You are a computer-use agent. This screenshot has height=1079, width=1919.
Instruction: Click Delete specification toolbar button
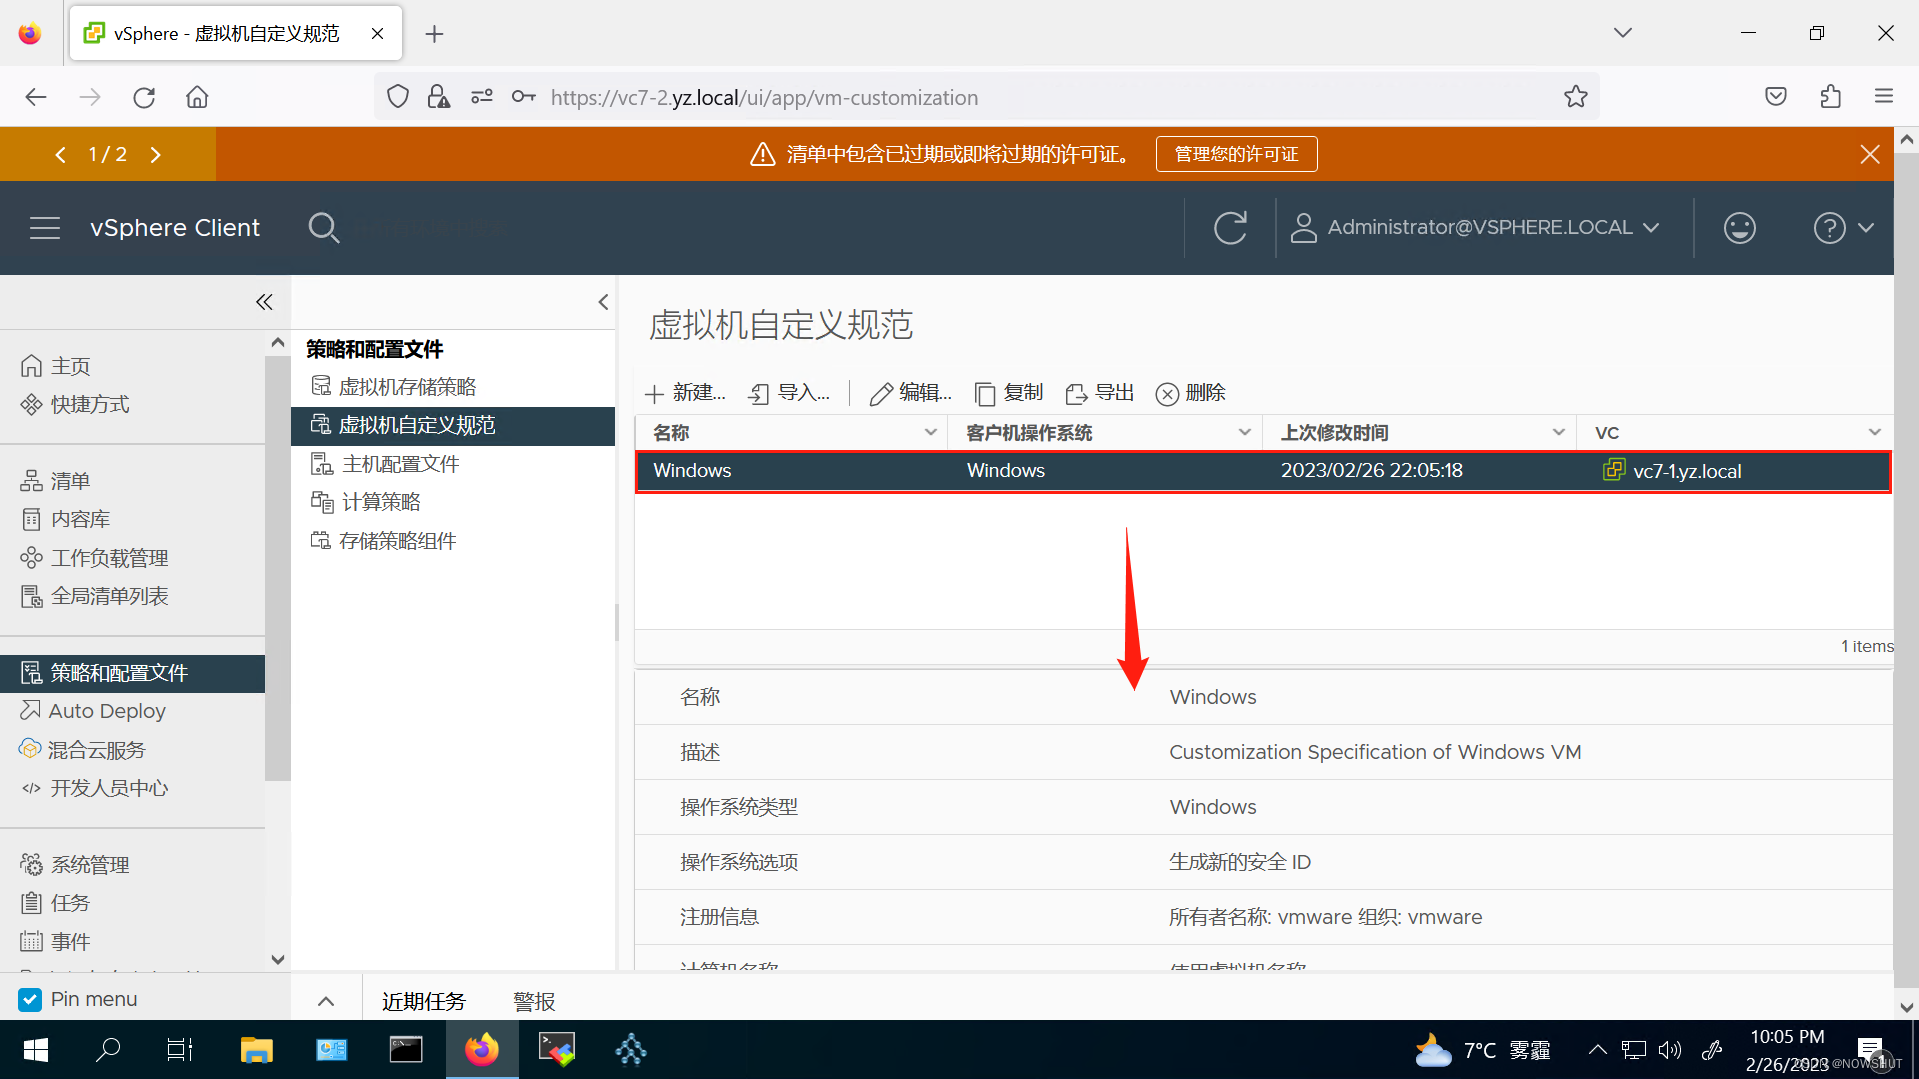pyautogui.click(x=1191, y=393)
